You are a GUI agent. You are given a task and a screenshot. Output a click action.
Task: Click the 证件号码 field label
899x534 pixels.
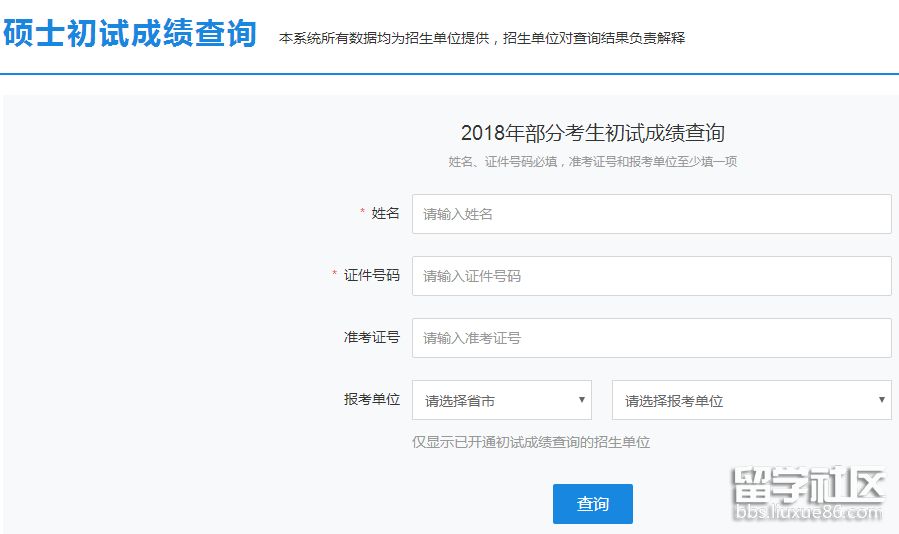click(371, 275)
